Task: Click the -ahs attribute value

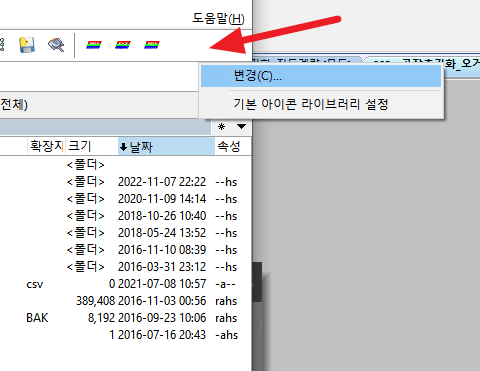Action: (x=227, y=335)
